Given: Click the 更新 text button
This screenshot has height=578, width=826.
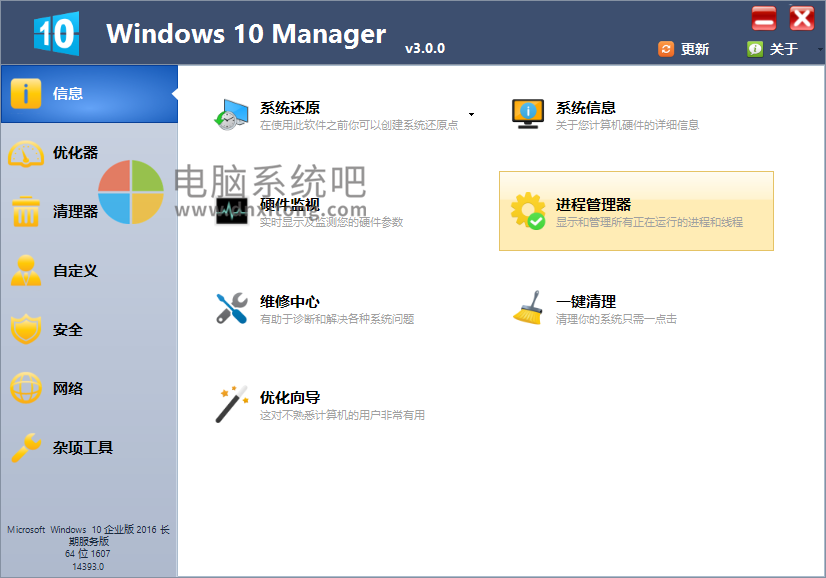Looking at the screenshot, I should 695,49.
